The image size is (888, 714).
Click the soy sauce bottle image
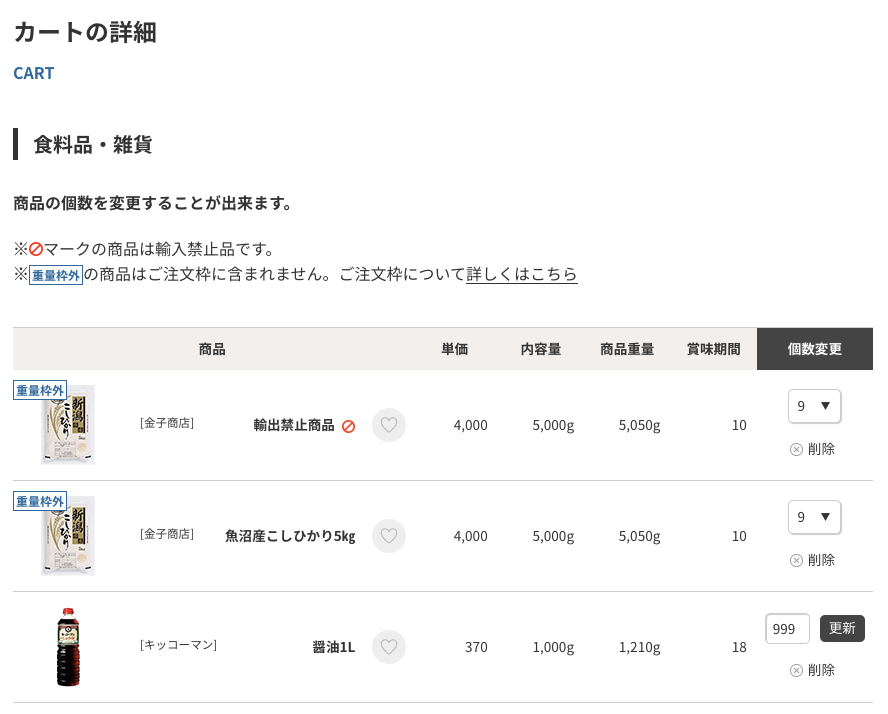(x=67, y=647)
